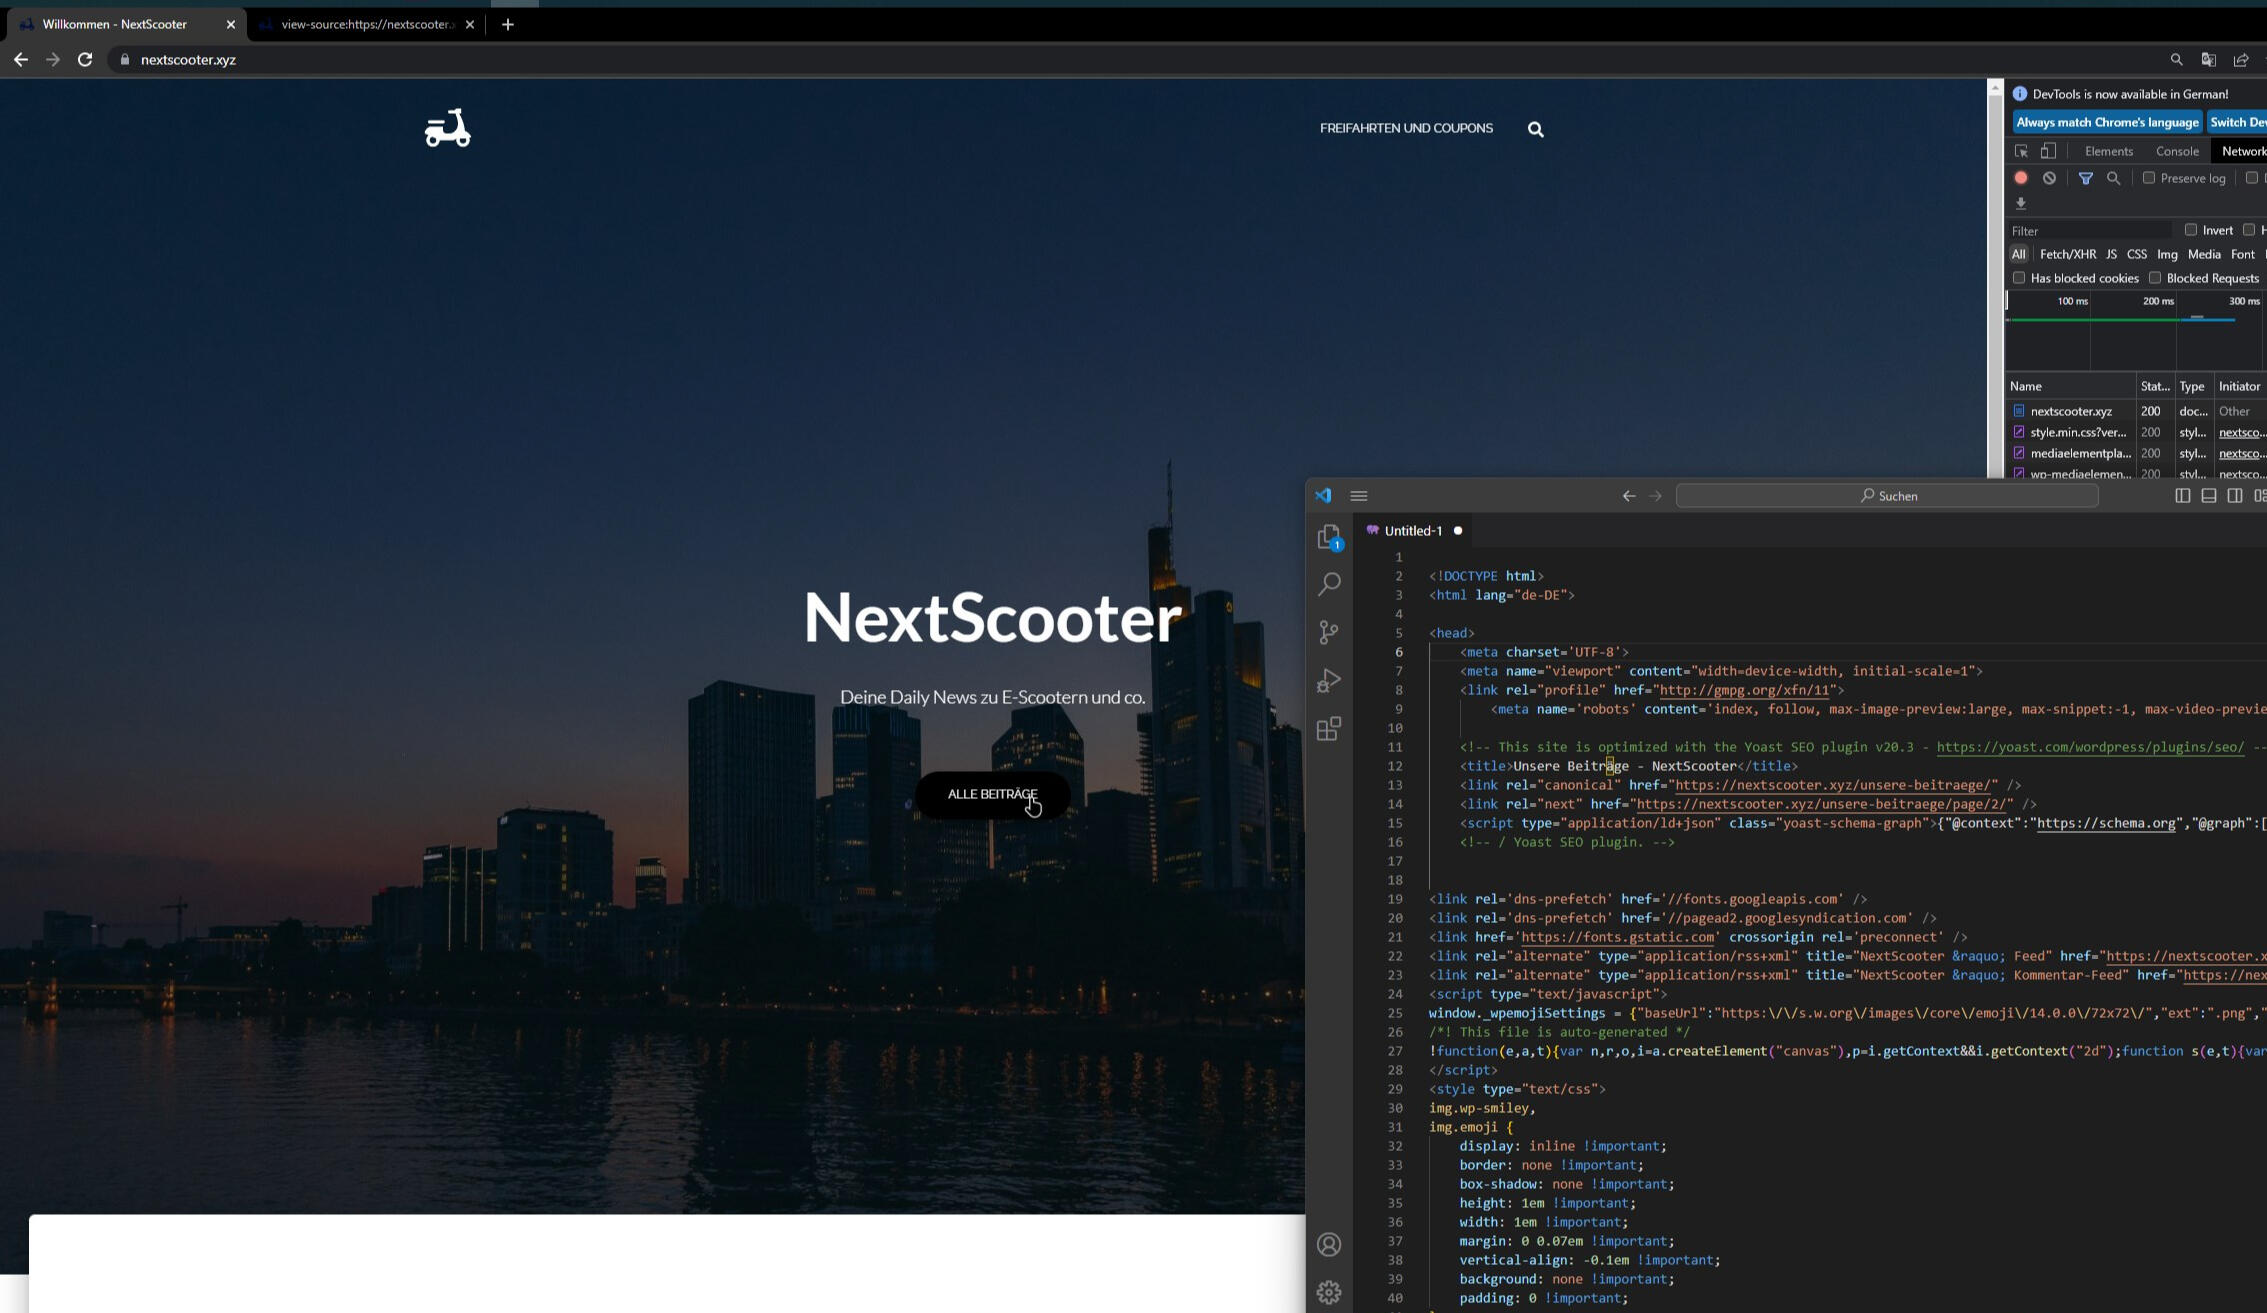Click the Customize Layout icon in VS Code
Viewport: 2267px width, 1313px height.
click(2259, 496)
